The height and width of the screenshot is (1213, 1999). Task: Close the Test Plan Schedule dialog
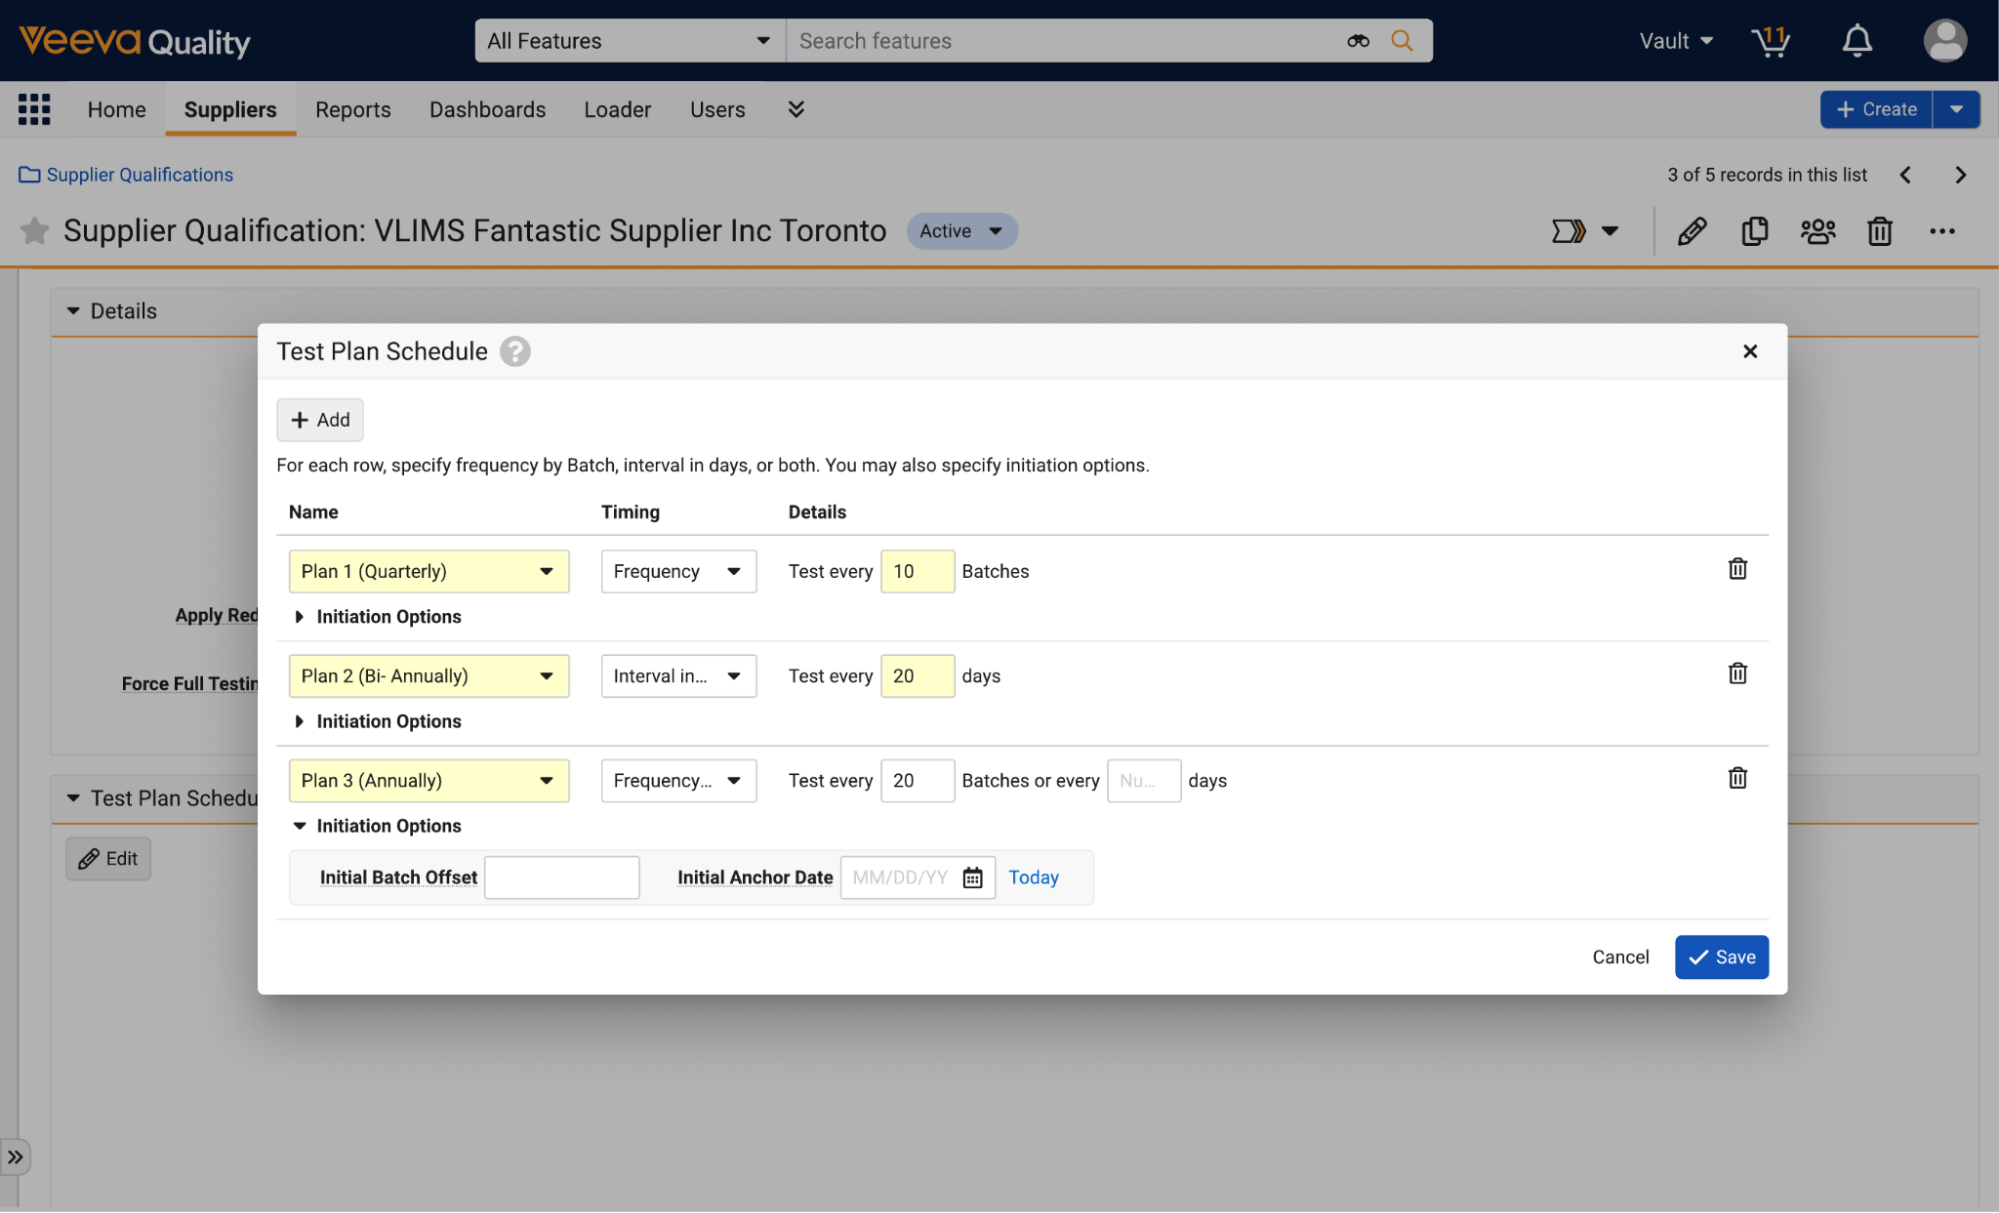(x=1750, y=351)
